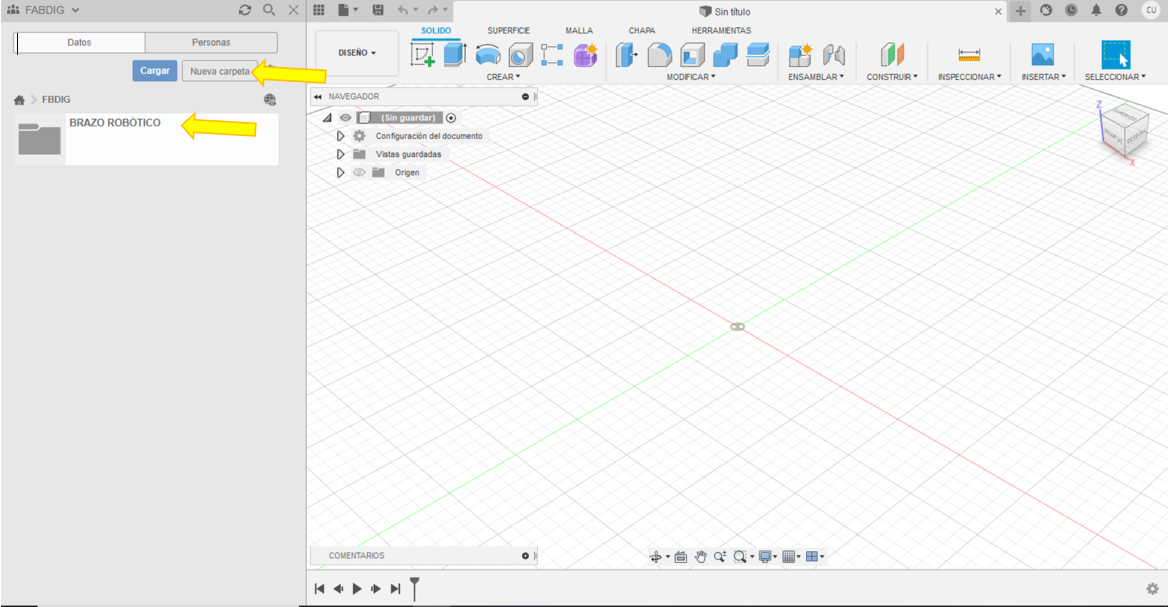The width and height of the screenshot is (1170, 607).
Task: Open the Viewports layout icon
Action: click(812, 557)
